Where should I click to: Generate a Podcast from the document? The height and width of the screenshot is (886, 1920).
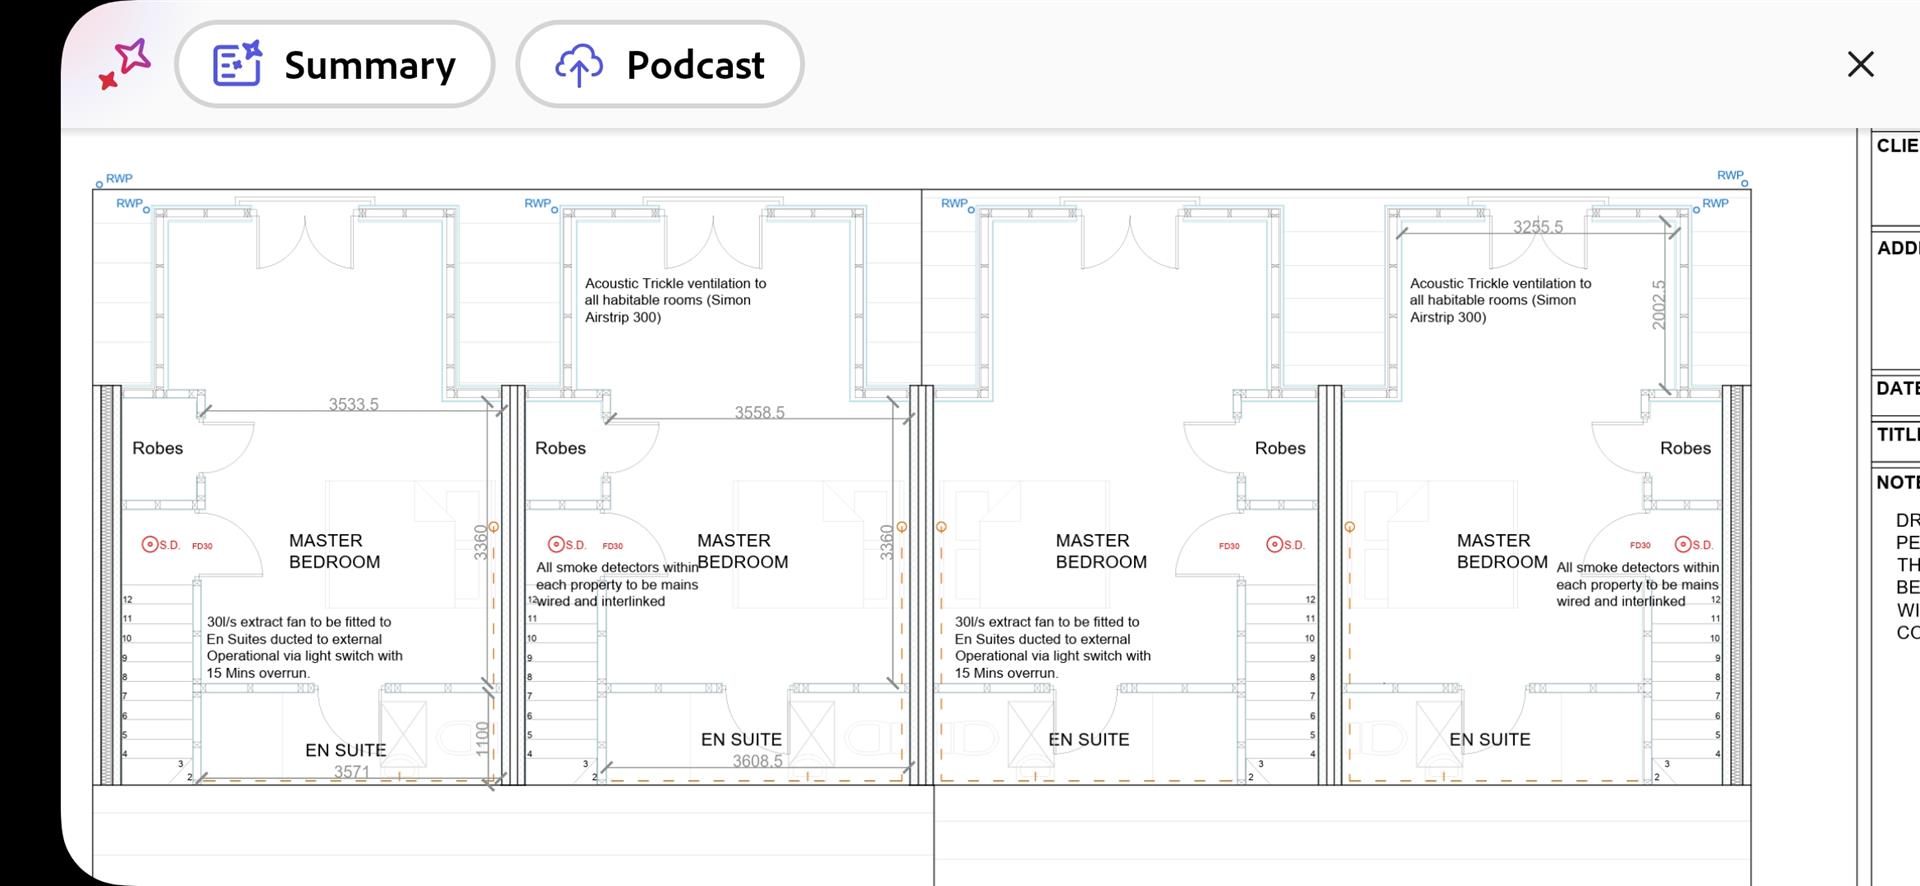[x=660, y=65]
